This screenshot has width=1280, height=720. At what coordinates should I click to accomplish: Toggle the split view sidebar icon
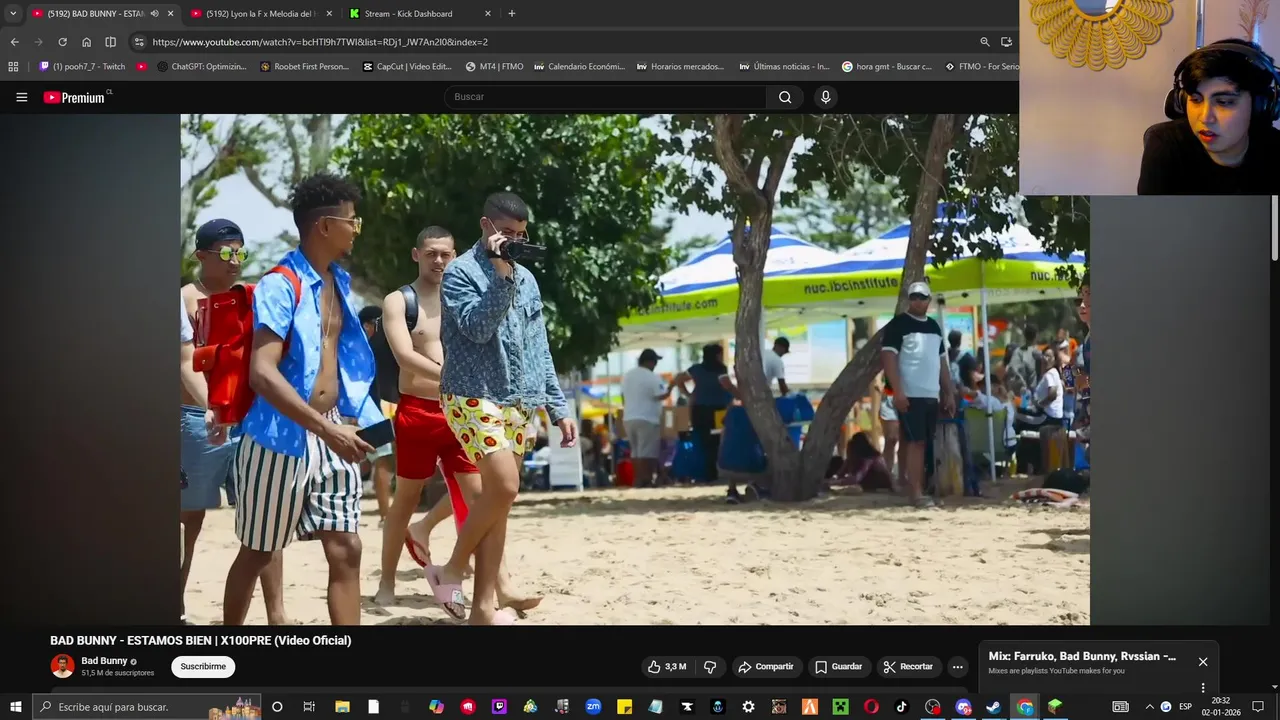[111, 42]
